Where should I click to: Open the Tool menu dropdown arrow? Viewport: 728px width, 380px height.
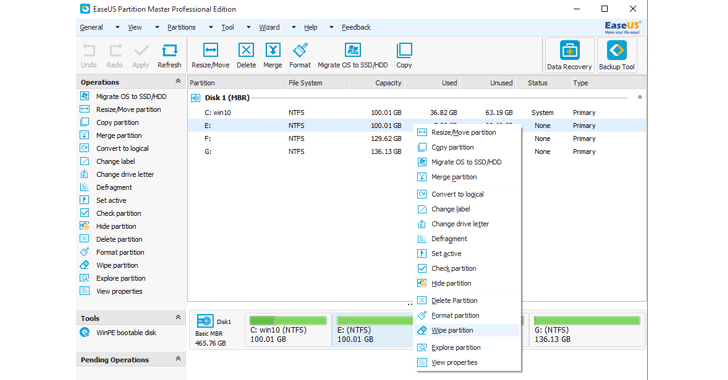coord(248,27)
